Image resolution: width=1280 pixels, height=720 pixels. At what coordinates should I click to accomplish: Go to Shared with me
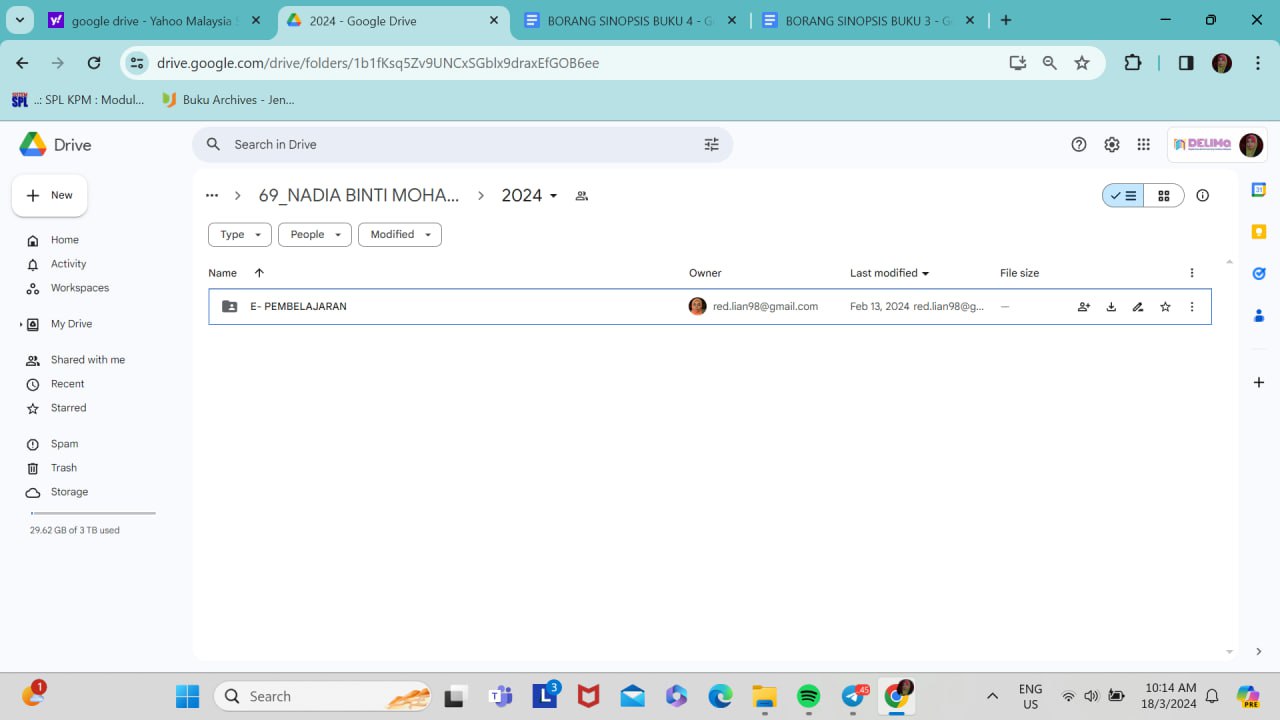coord(88,360)
